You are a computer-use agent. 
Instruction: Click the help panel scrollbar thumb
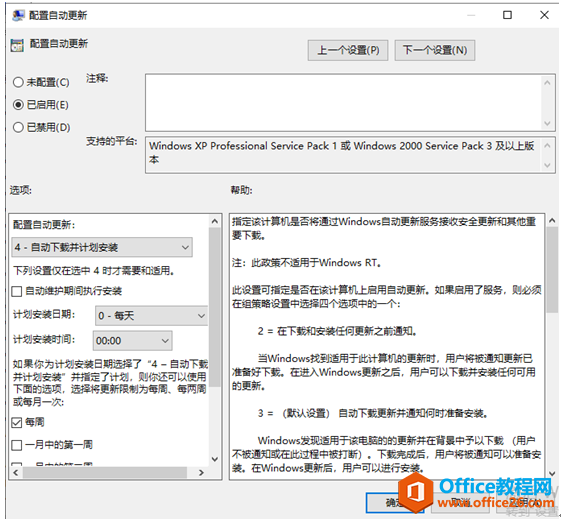(x=552, y=270)
